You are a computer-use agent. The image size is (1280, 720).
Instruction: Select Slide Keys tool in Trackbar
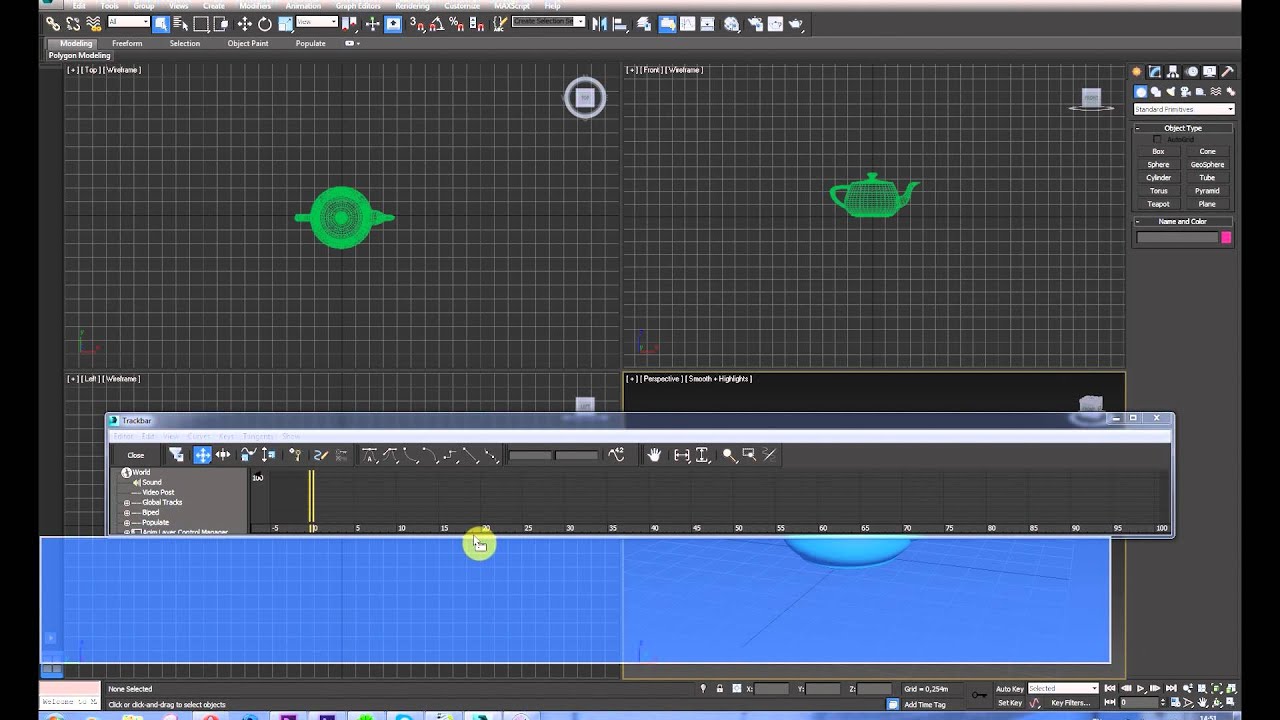click(x=223, y=455)
